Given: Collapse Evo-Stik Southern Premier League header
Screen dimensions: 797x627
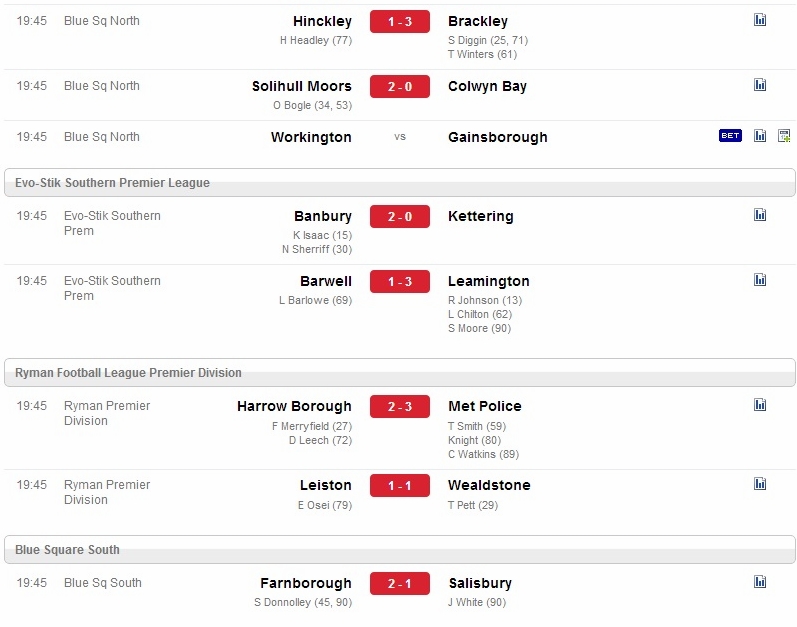Looking at the screenshot, I should pyautogui.click(x=400, y=182).
